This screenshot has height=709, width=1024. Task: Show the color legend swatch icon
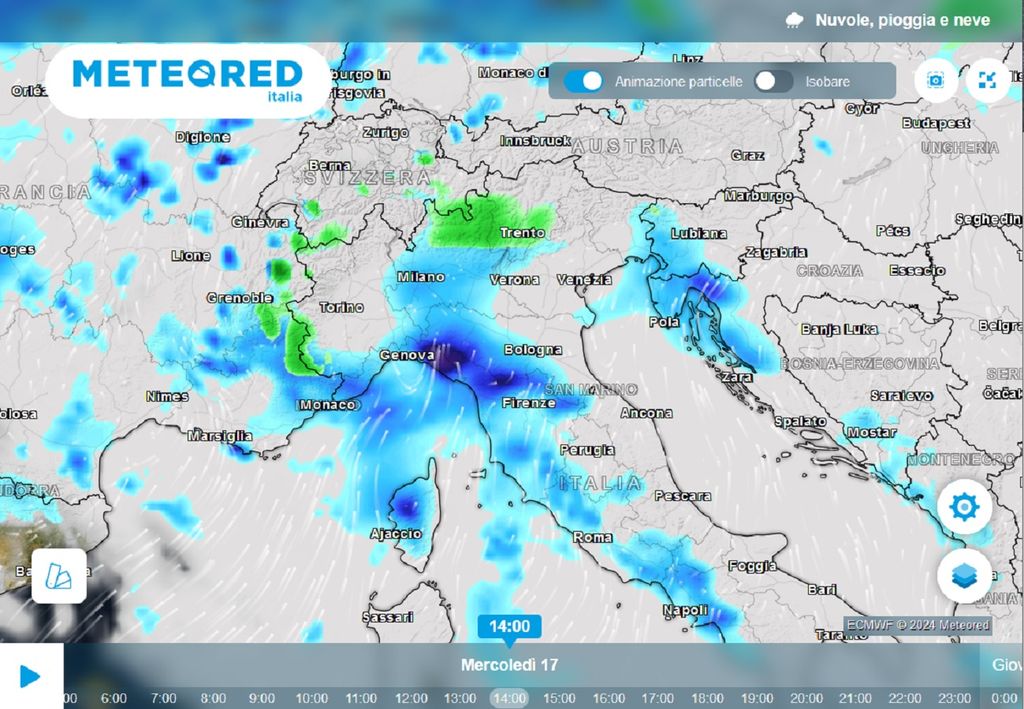click(x=59, y=576)
